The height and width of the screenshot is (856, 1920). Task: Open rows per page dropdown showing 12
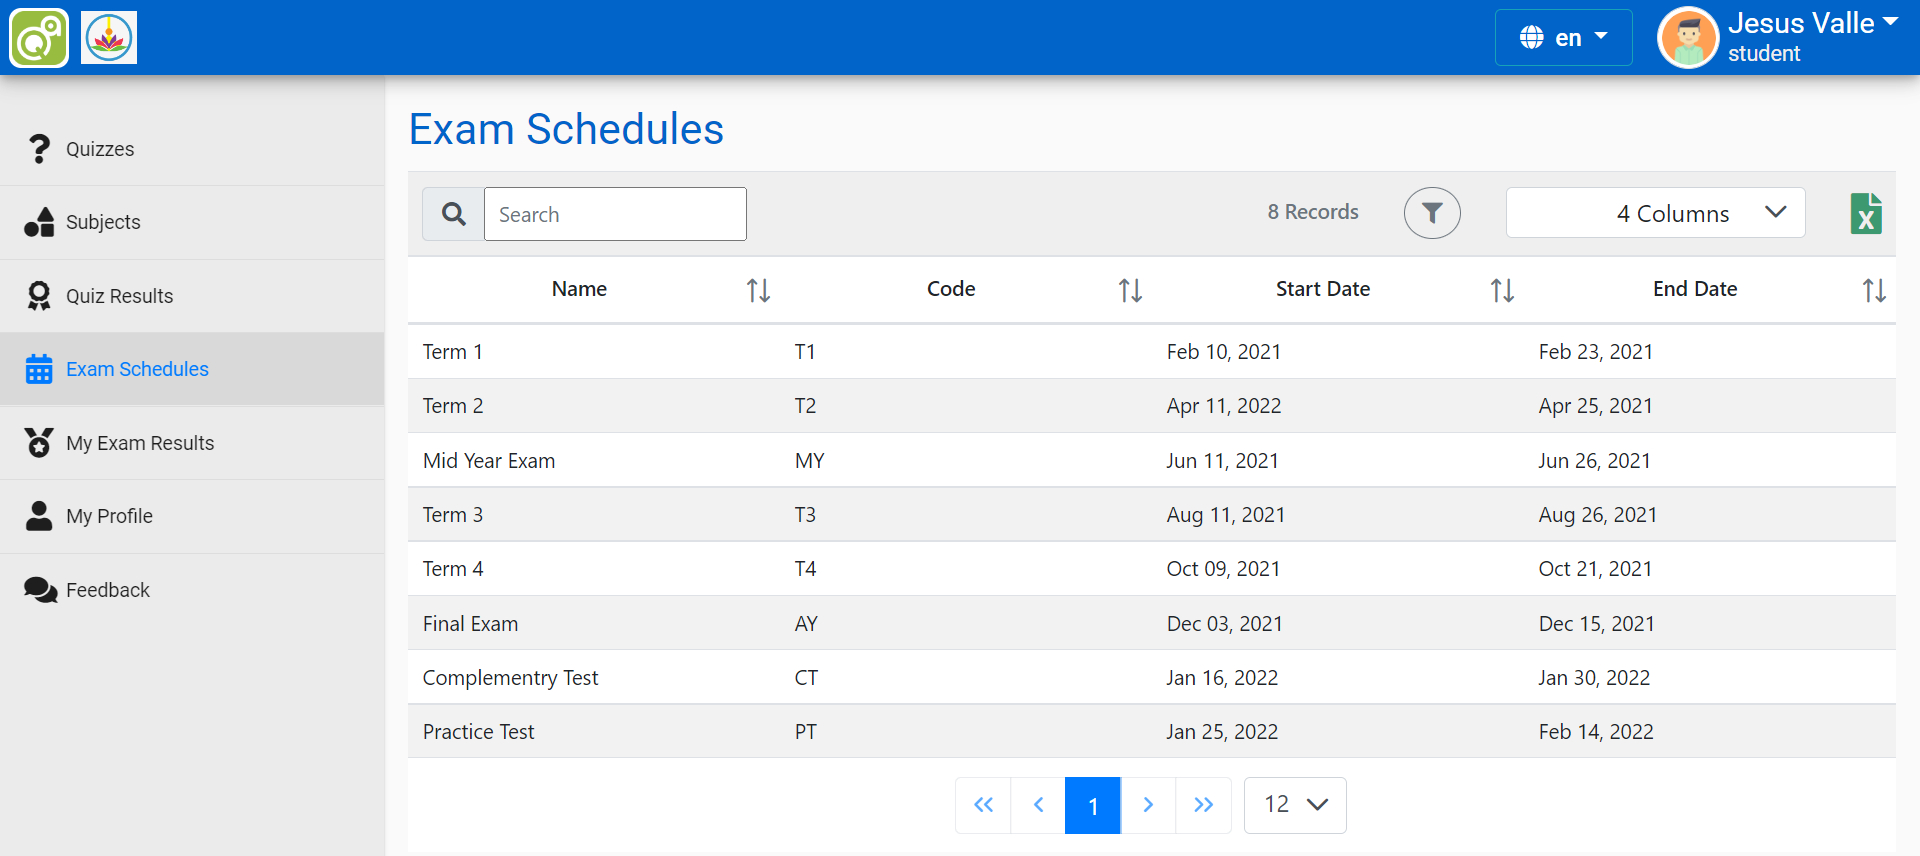coord(1295,805)
